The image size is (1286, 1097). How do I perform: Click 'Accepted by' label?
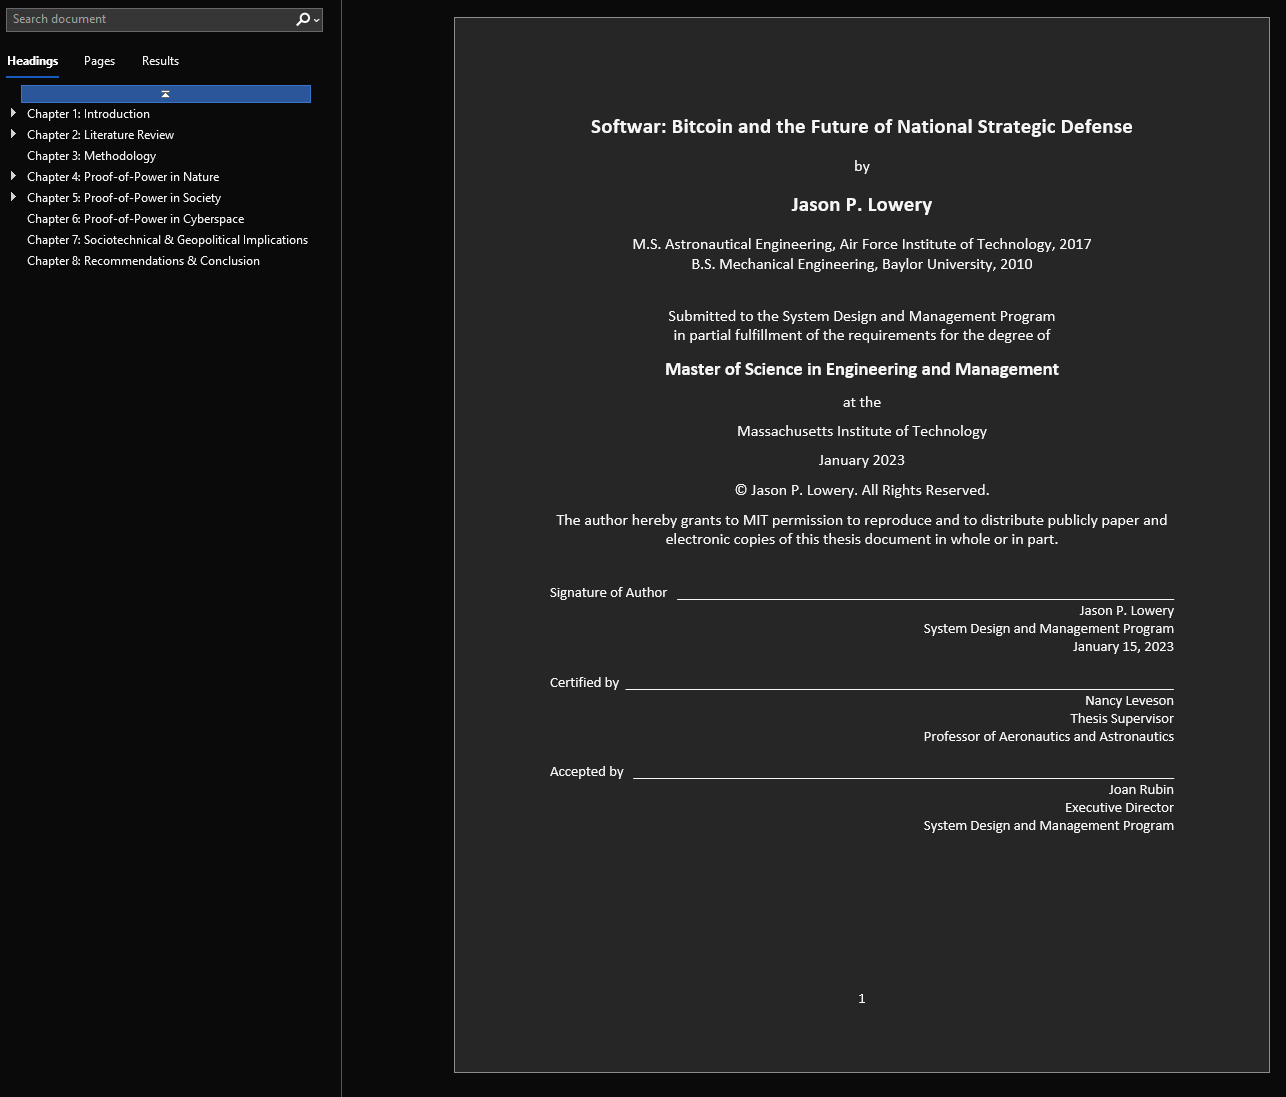(586, 772)
